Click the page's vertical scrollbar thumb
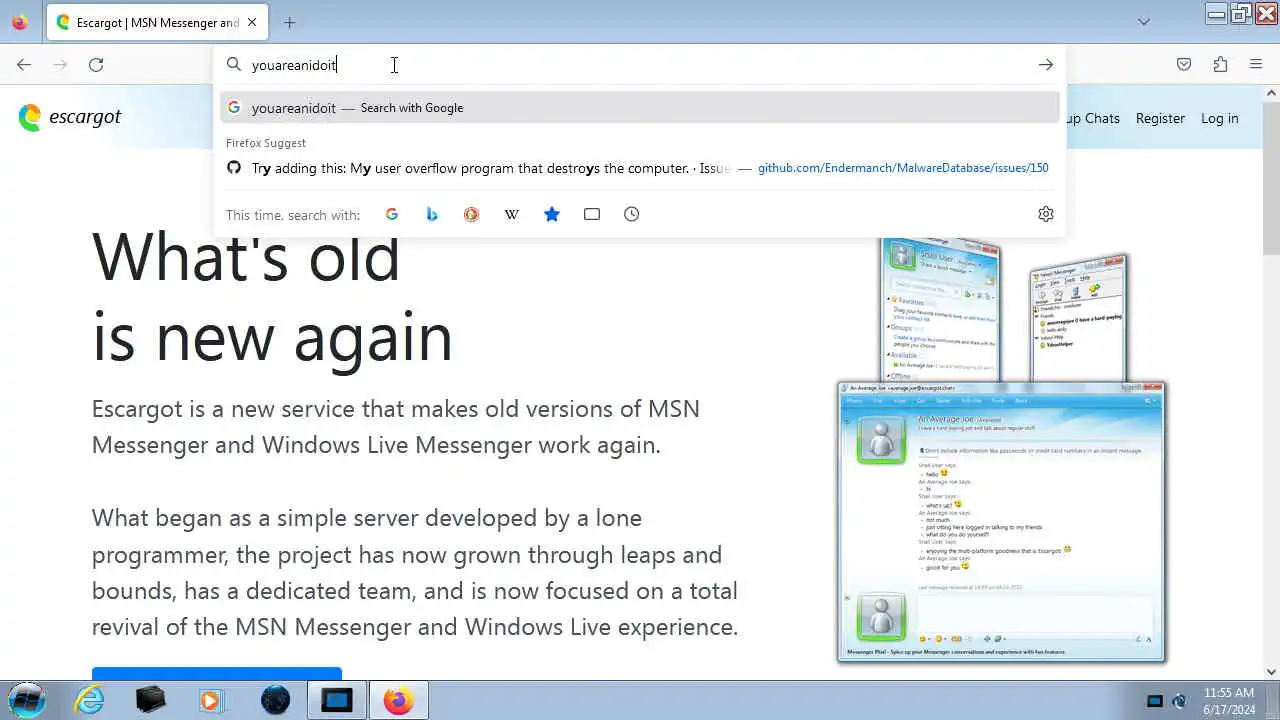 click(1272, 177)
